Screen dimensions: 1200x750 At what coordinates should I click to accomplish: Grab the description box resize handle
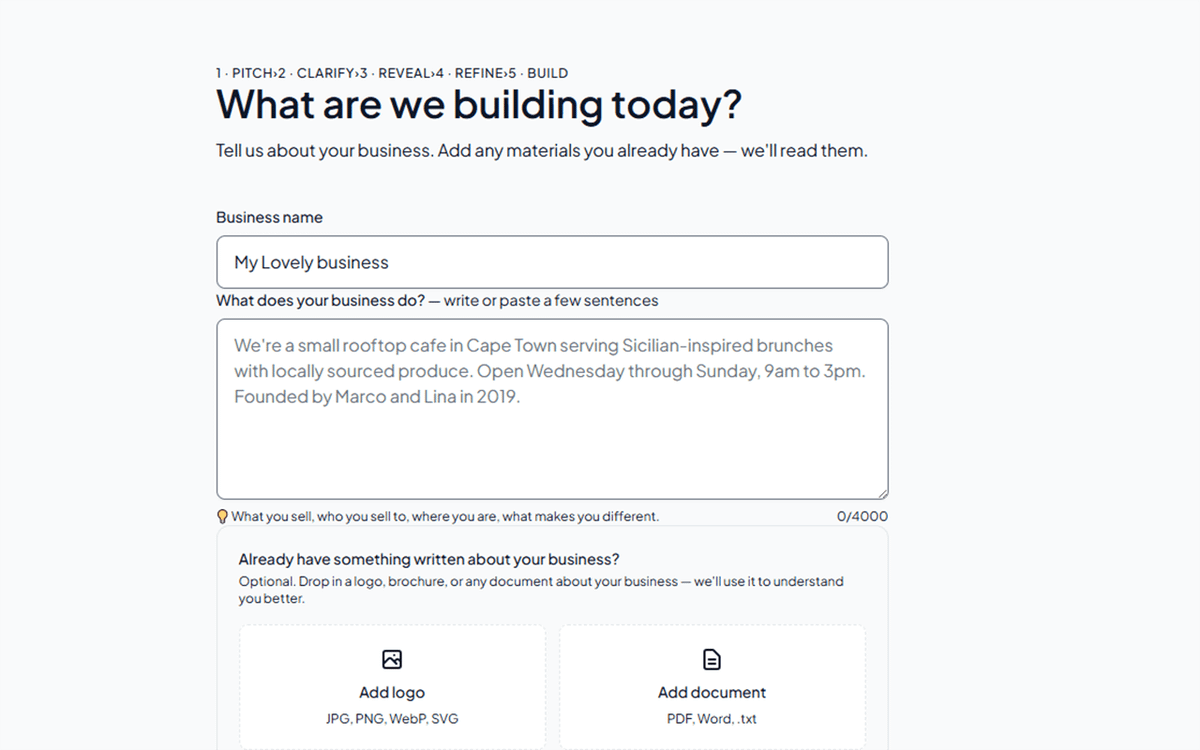coord(881,492)
